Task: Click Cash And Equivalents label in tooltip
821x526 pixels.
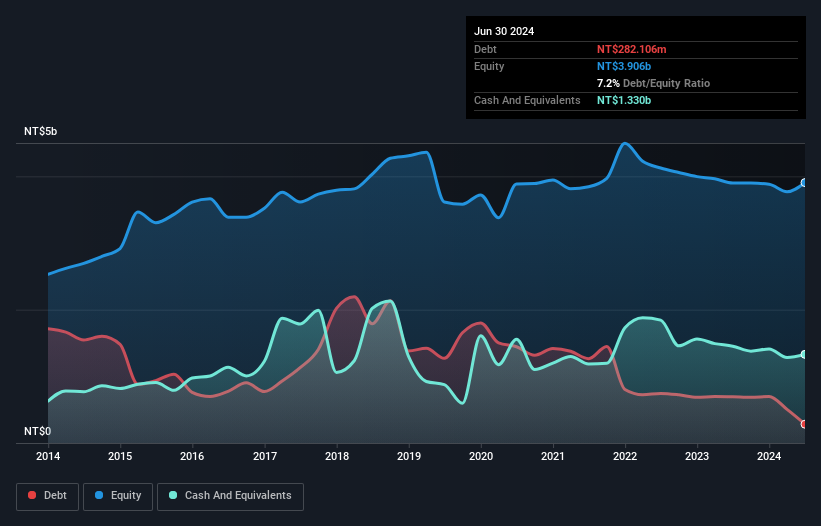Action: point(527,100)
